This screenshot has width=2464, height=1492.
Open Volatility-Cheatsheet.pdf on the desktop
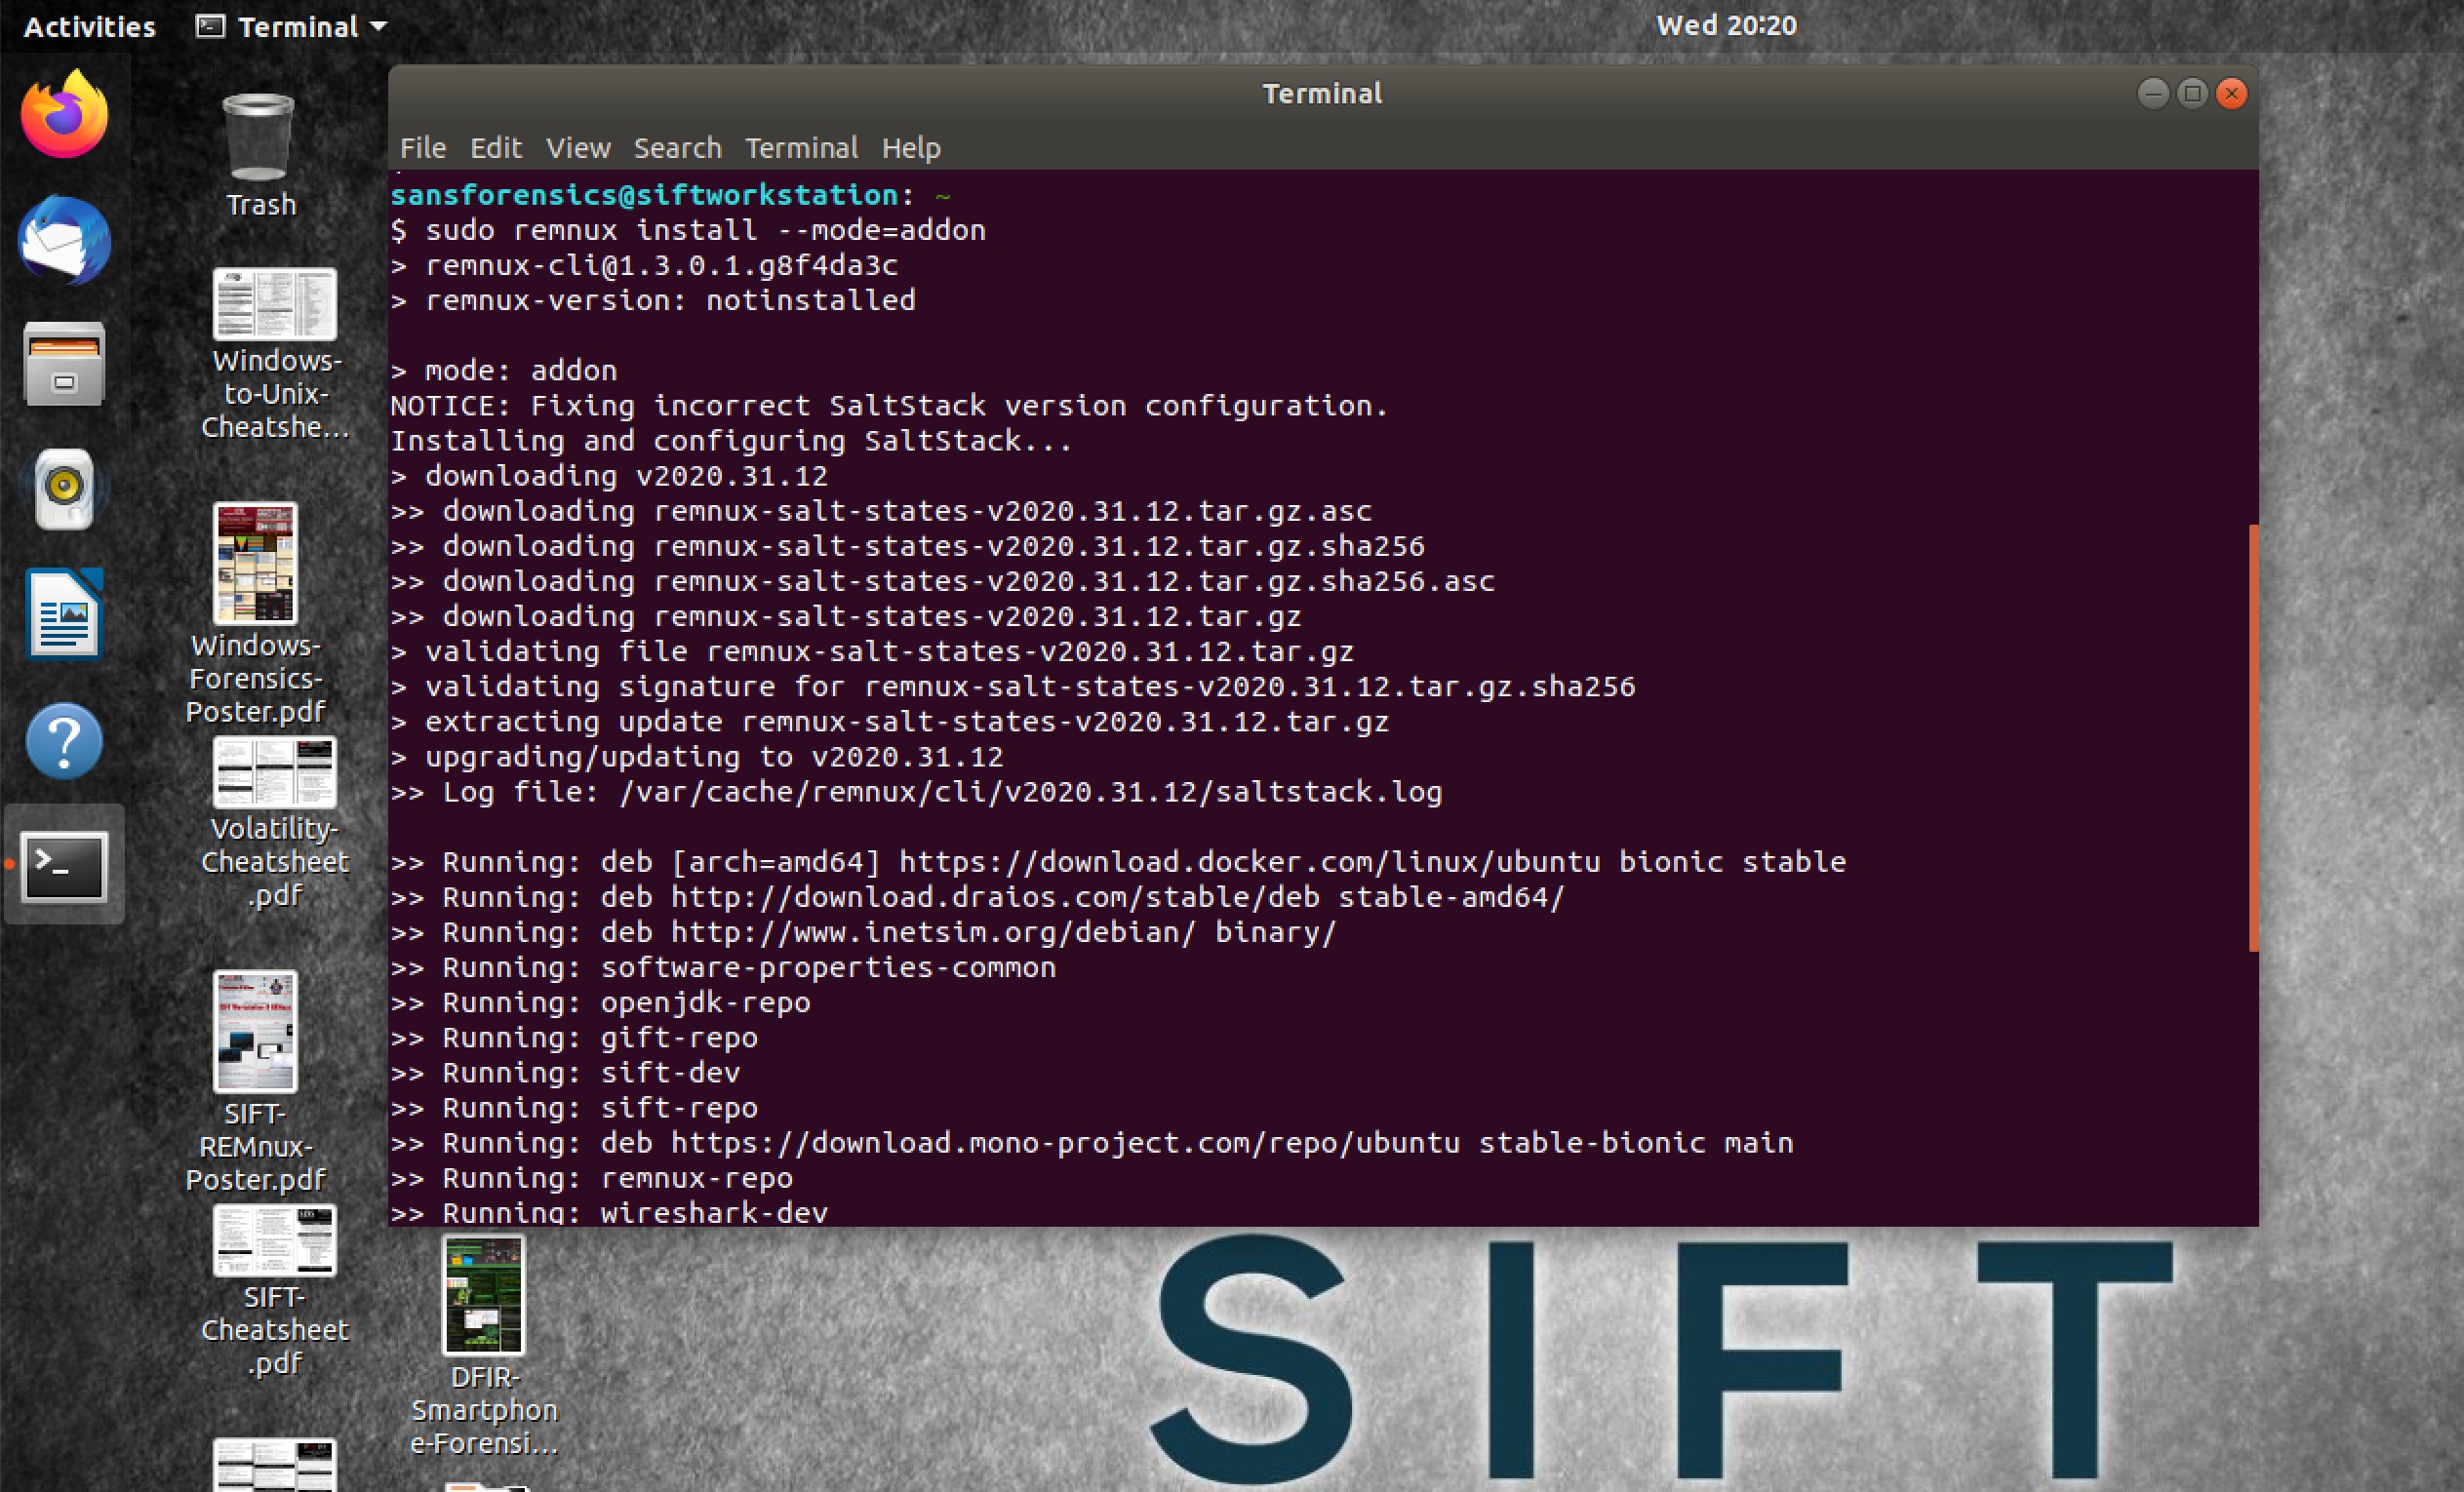275,823
